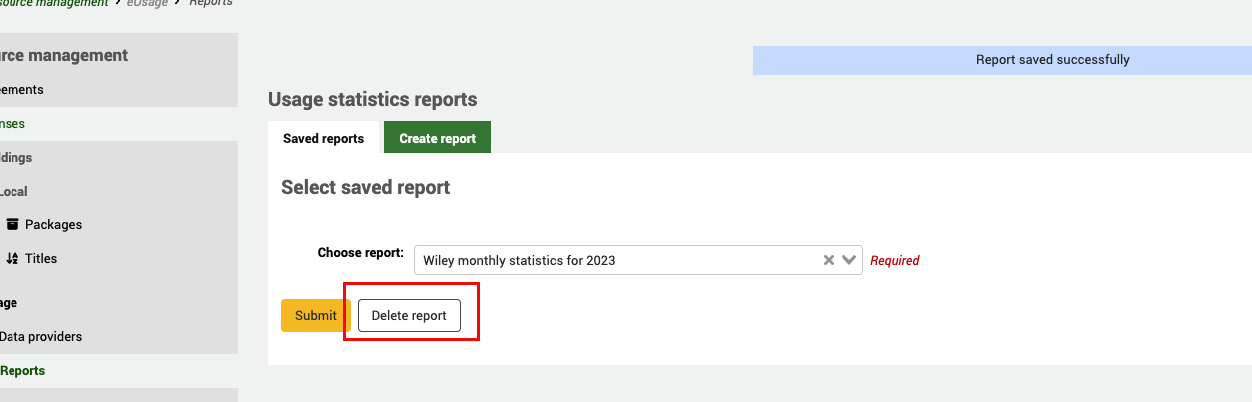Click the Packages archive box icon
Screen dimensions: 1252x402
(x=12, y=225)
